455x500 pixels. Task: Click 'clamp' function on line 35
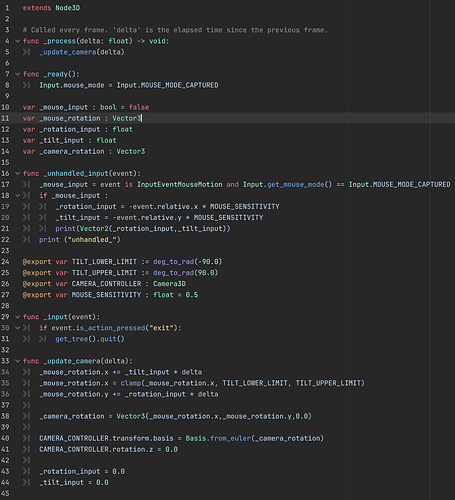[x=131, y=383]
